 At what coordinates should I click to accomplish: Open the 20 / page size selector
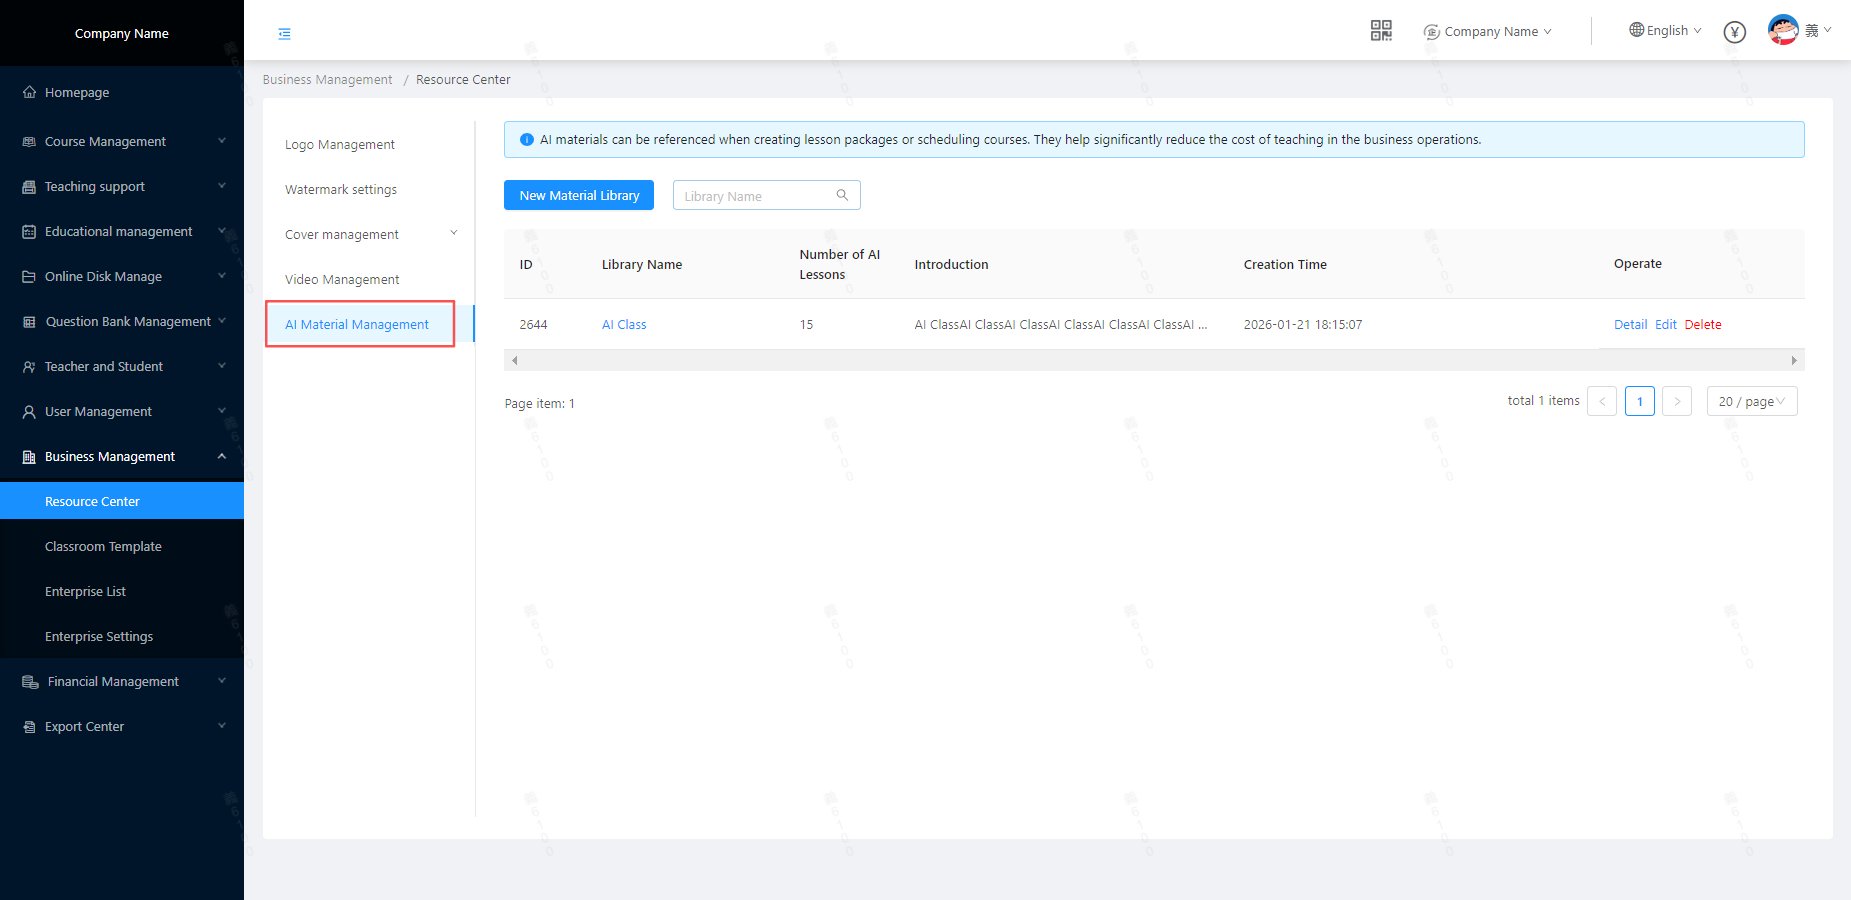coord(1751,401)
